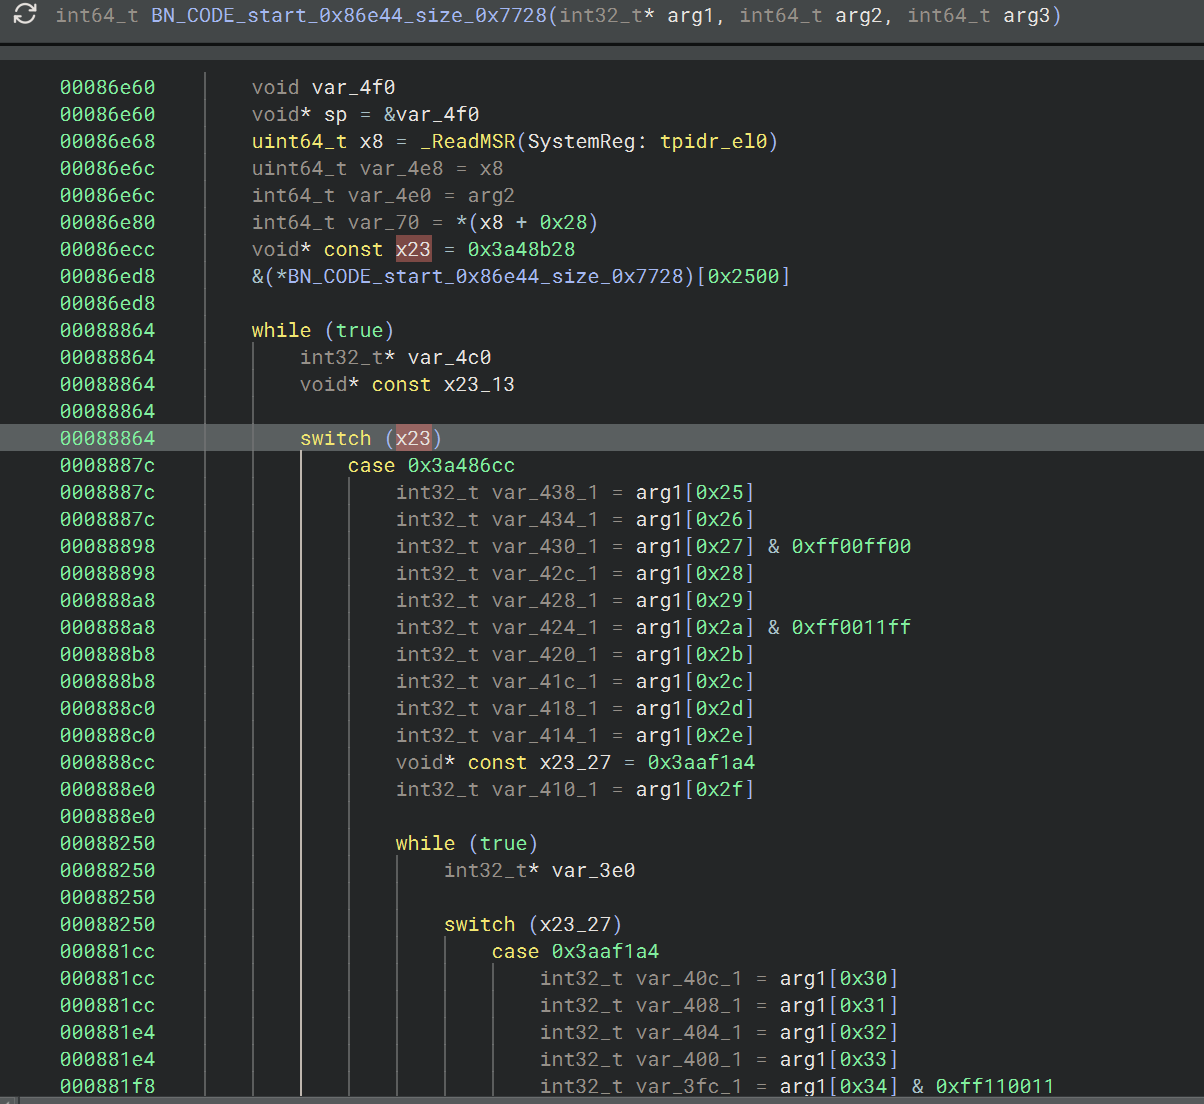Select arg3 parameter in the function header
This screenshot has height=1104, width=1204.
[x=1026, y=15]
